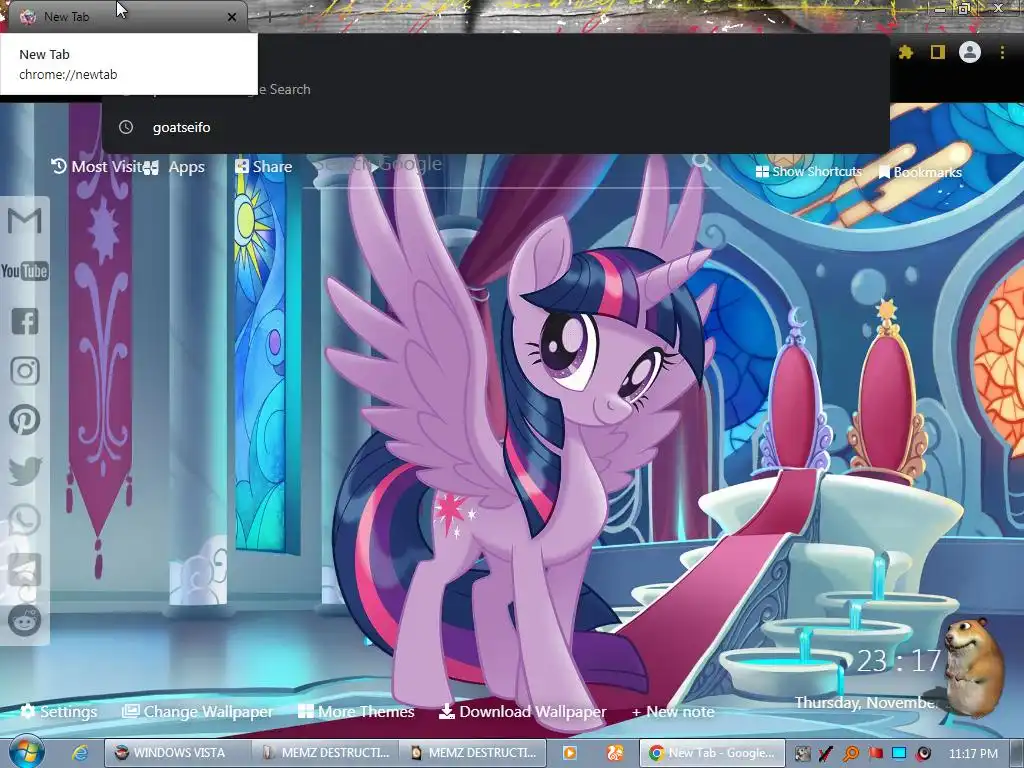
Task: Launch Internet Explorer from taskbar
Action: pos(80,753)
